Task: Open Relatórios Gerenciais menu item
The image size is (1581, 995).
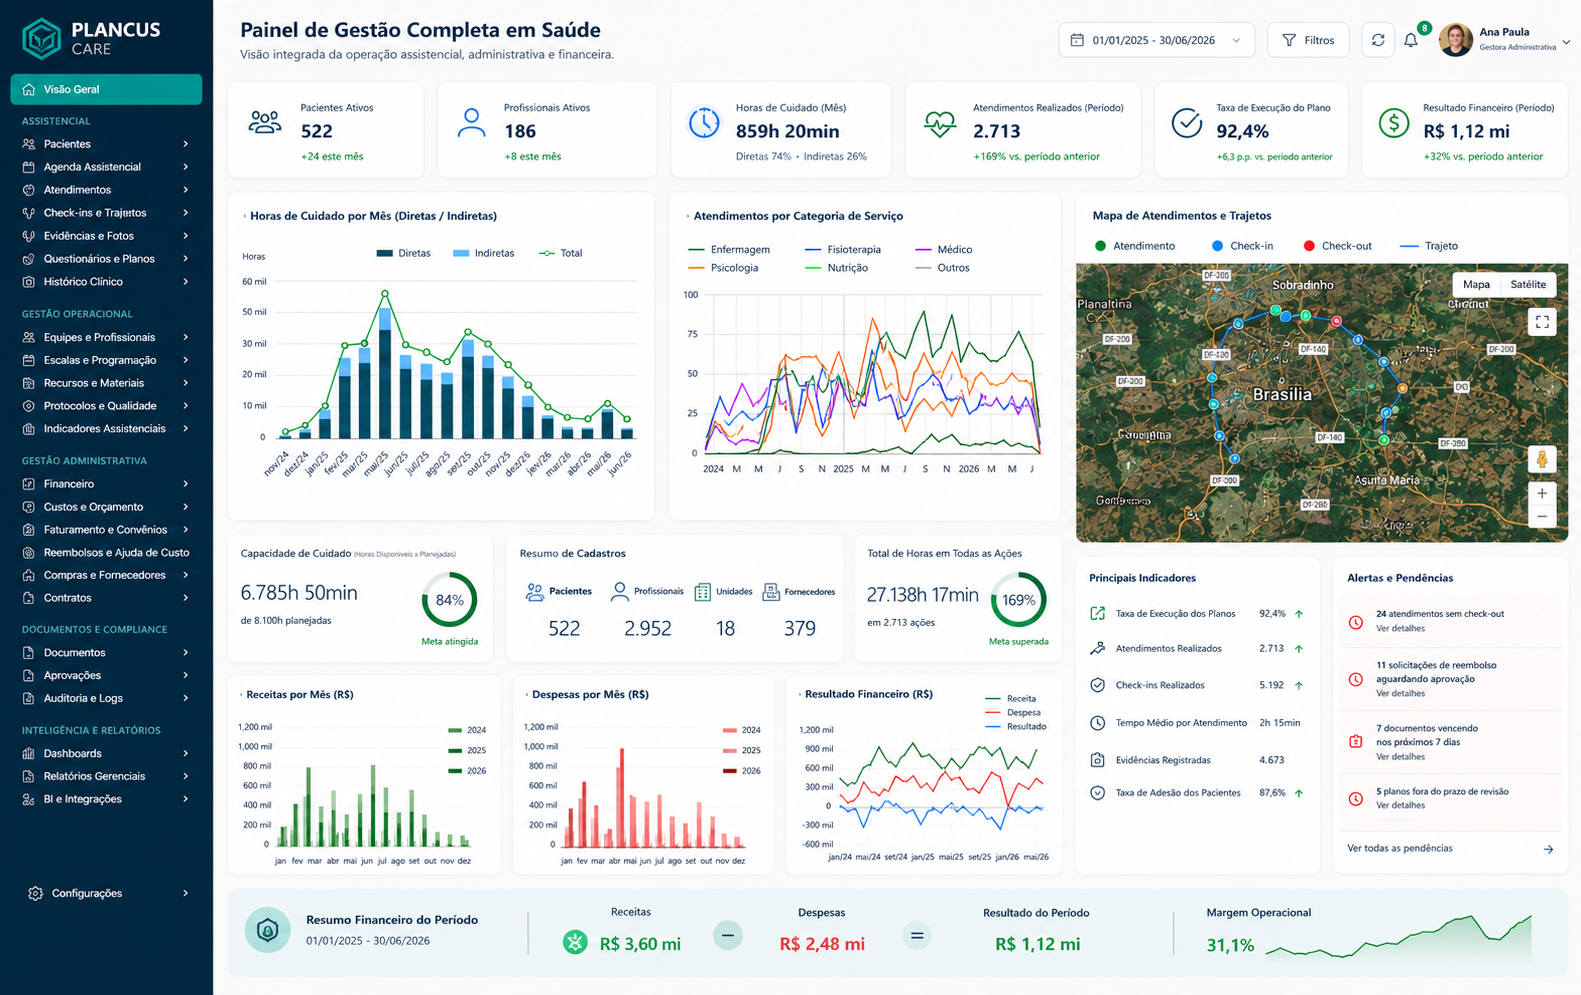Action: tap(106, 776)
